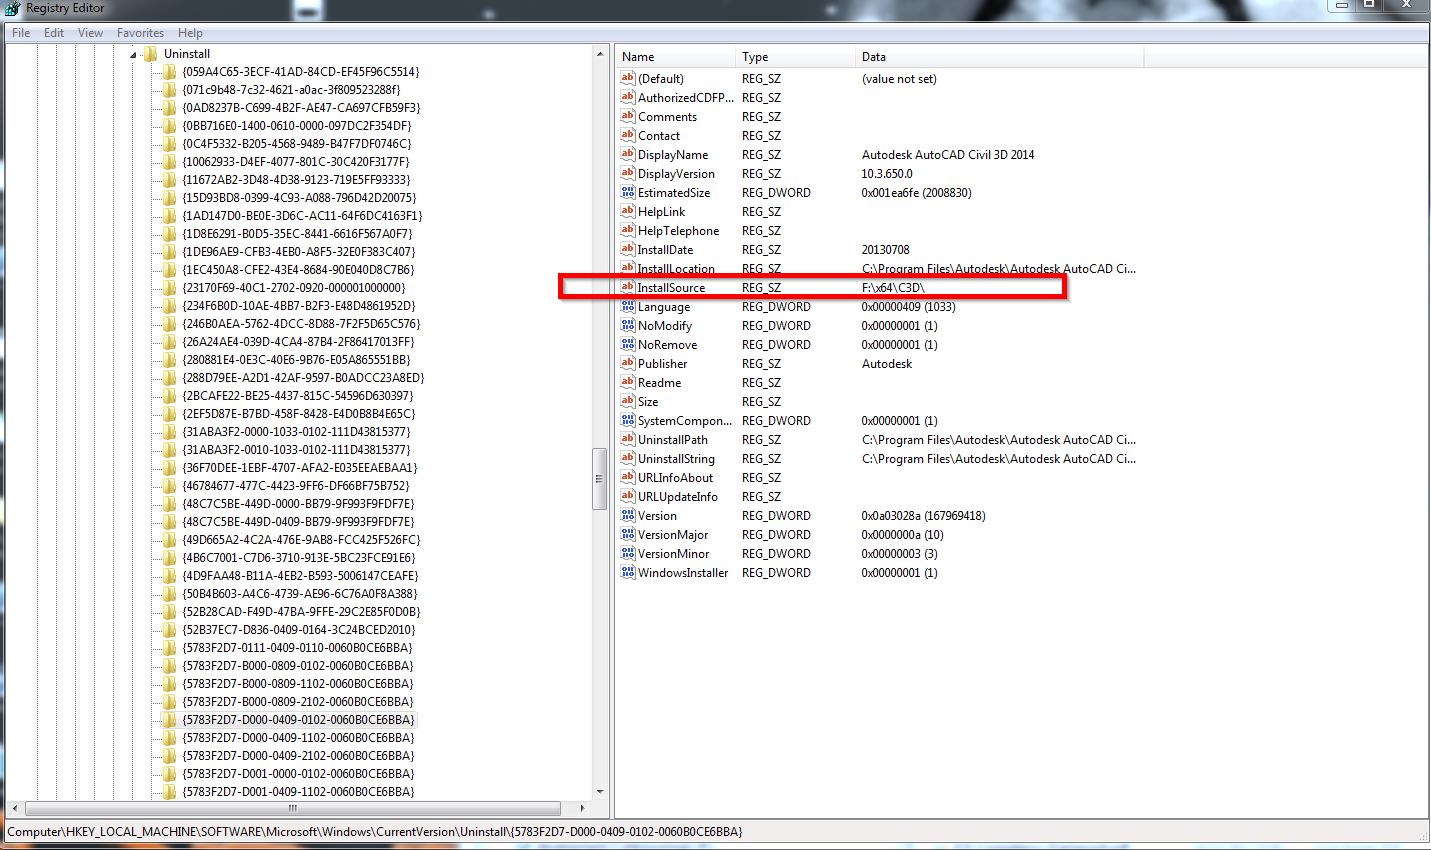The image size is (1431, 850).
Task: Click folder icon for {5783F2D7-D000-0409-0102-0060B0CE6BBA}
Action: coord(169,720)
